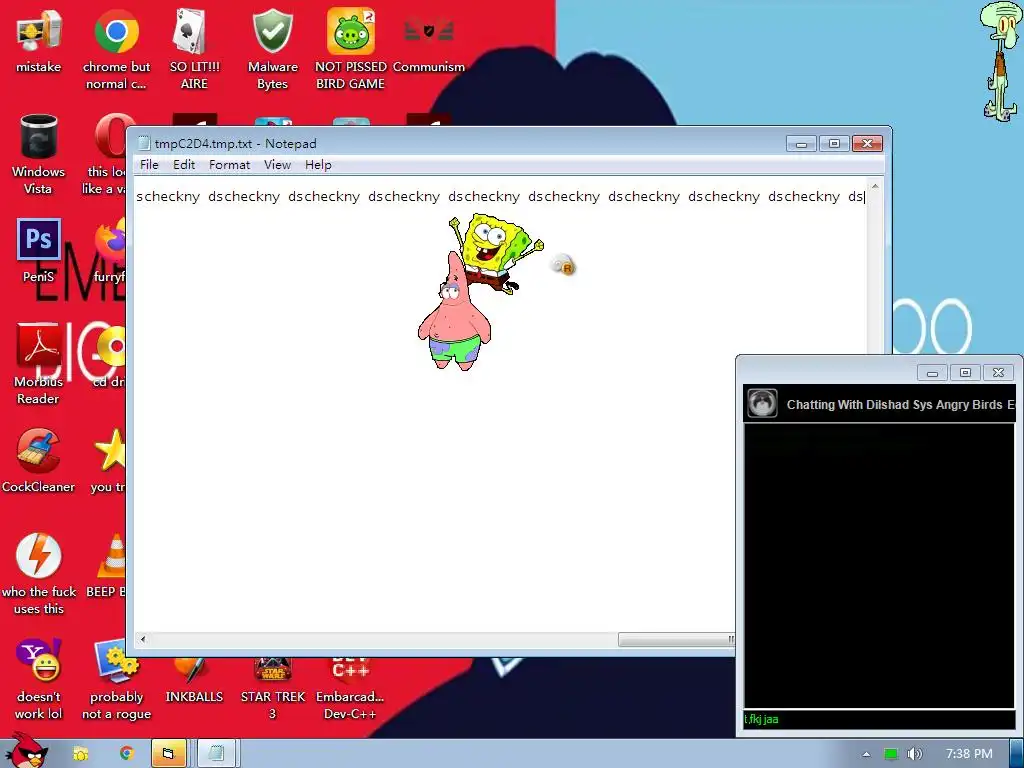The height and width of the screenshot is (768, 1024).
Task: Minimize the Notepad window
Action: coord(801,143)
